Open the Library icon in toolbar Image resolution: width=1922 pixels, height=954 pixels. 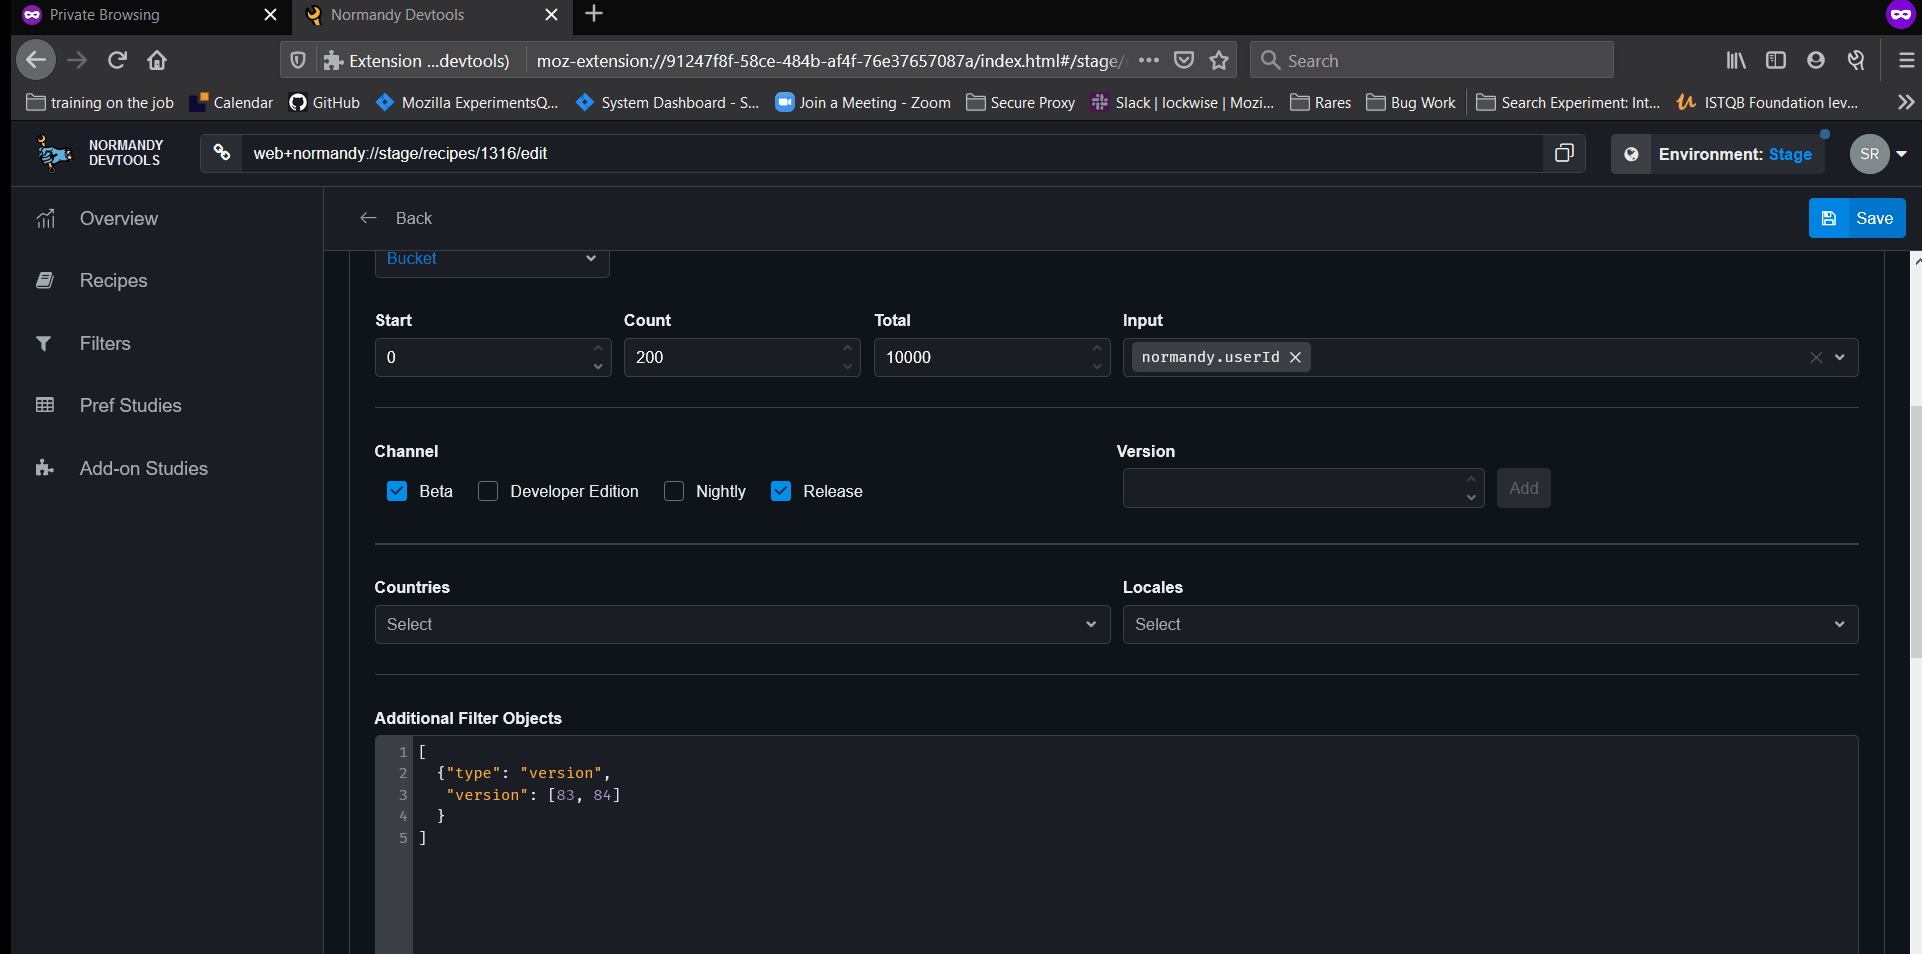[x=1736, y=60]
